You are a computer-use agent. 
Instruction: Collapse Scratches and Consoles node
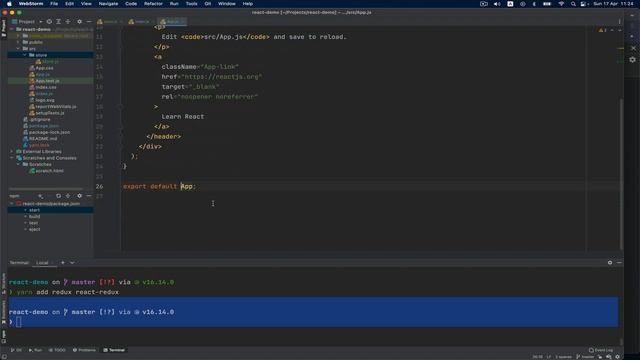coord(12,158)
